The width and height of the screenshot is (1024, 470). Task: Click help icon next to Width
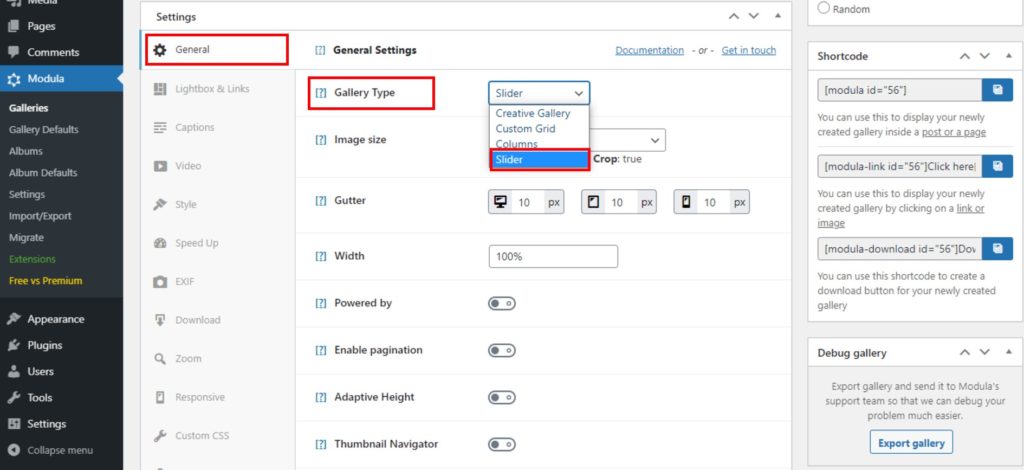[321, 257]
